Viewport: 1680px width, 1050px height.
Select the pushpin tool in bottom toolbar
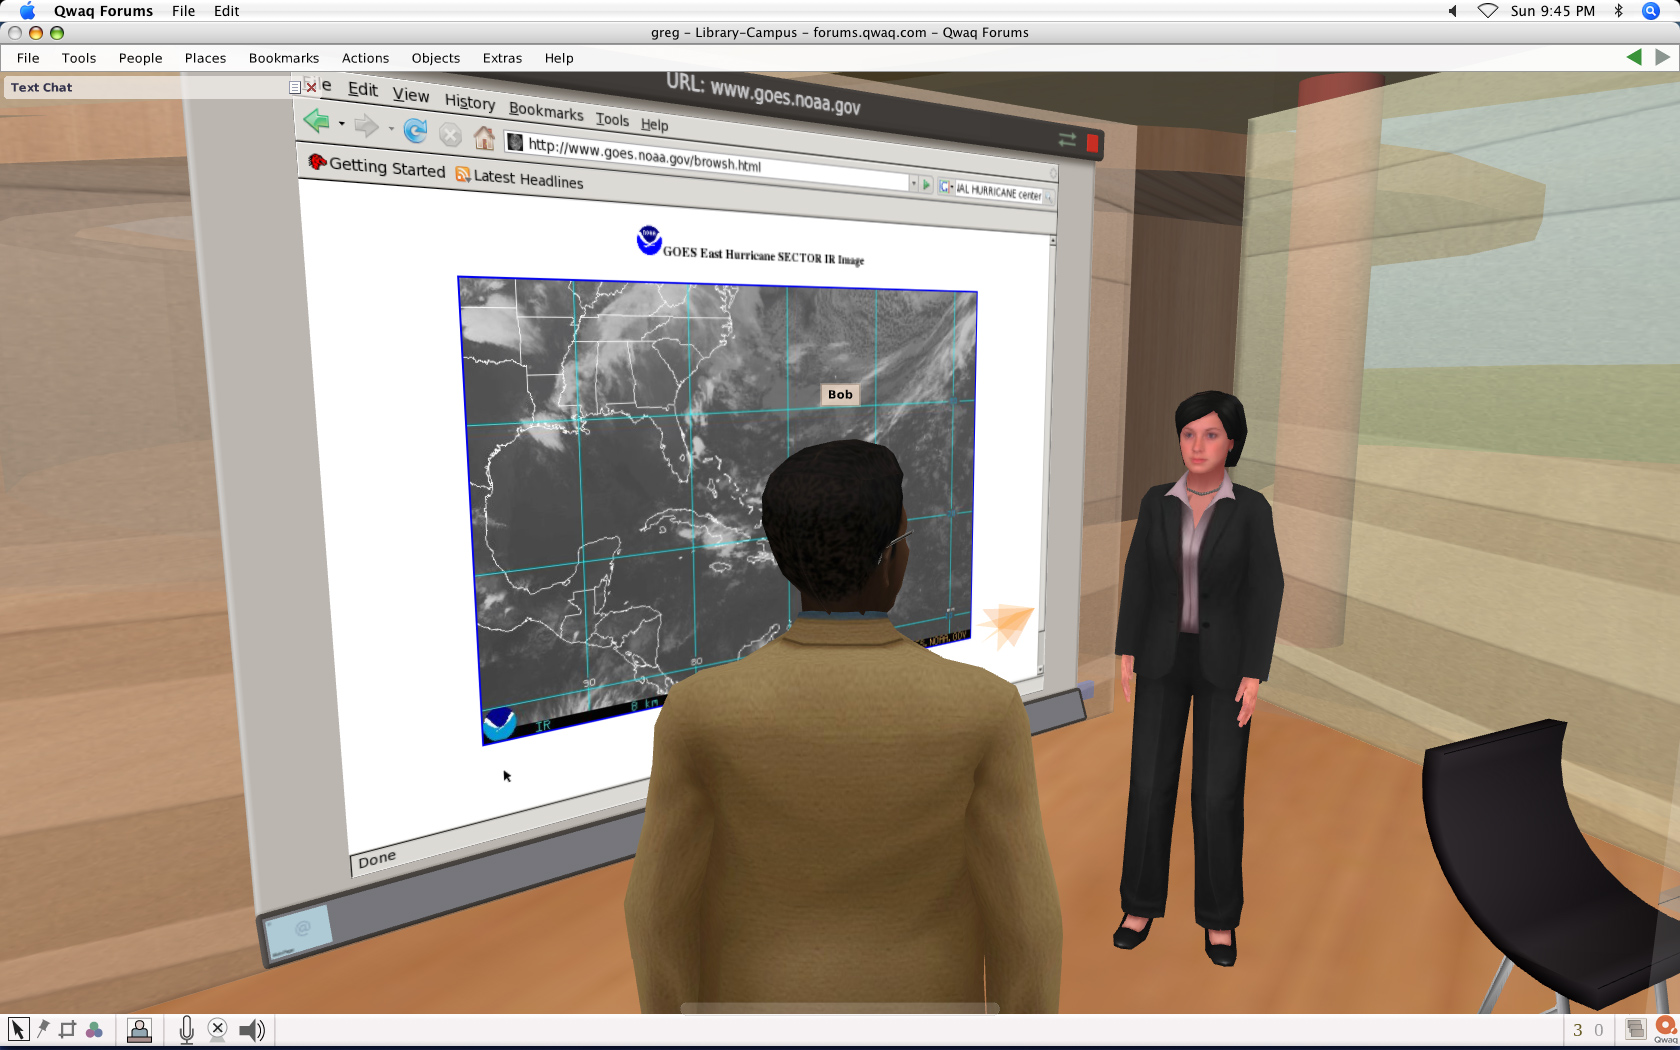tap(43, 1028)
